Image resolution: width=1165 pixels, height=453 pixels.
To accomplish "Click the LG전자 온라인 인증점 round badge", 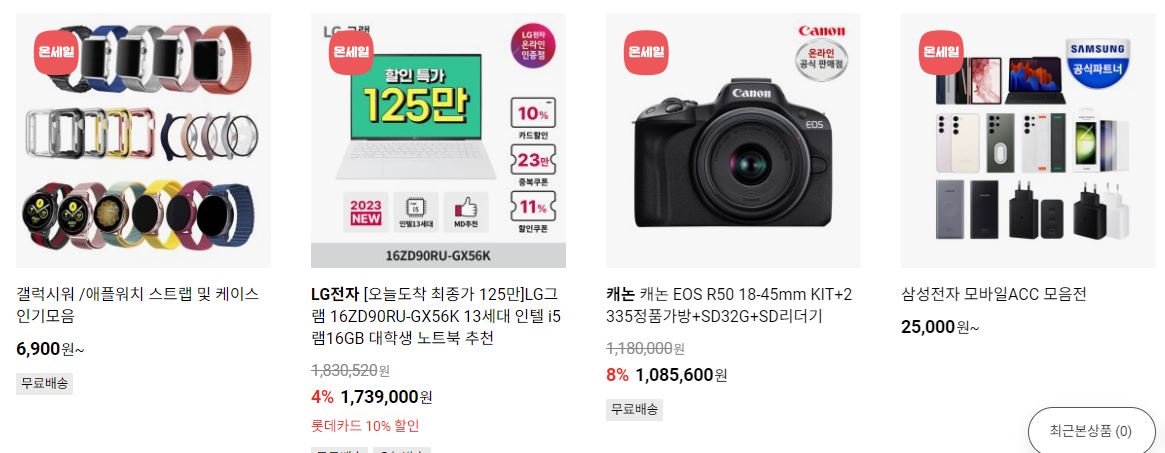I will coord(533,45).
